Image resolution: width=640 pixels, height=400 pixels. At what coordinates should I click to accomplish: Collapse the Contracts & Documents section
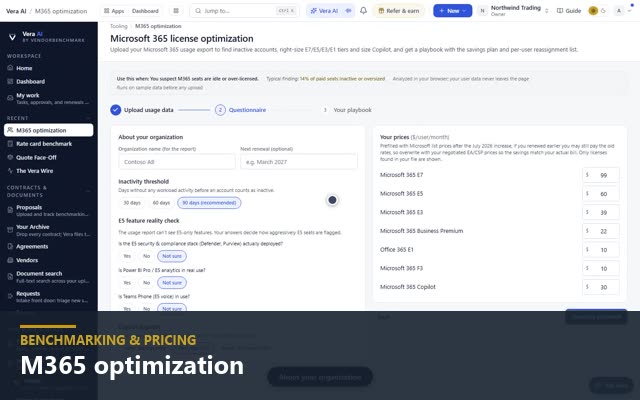point(88,191)
